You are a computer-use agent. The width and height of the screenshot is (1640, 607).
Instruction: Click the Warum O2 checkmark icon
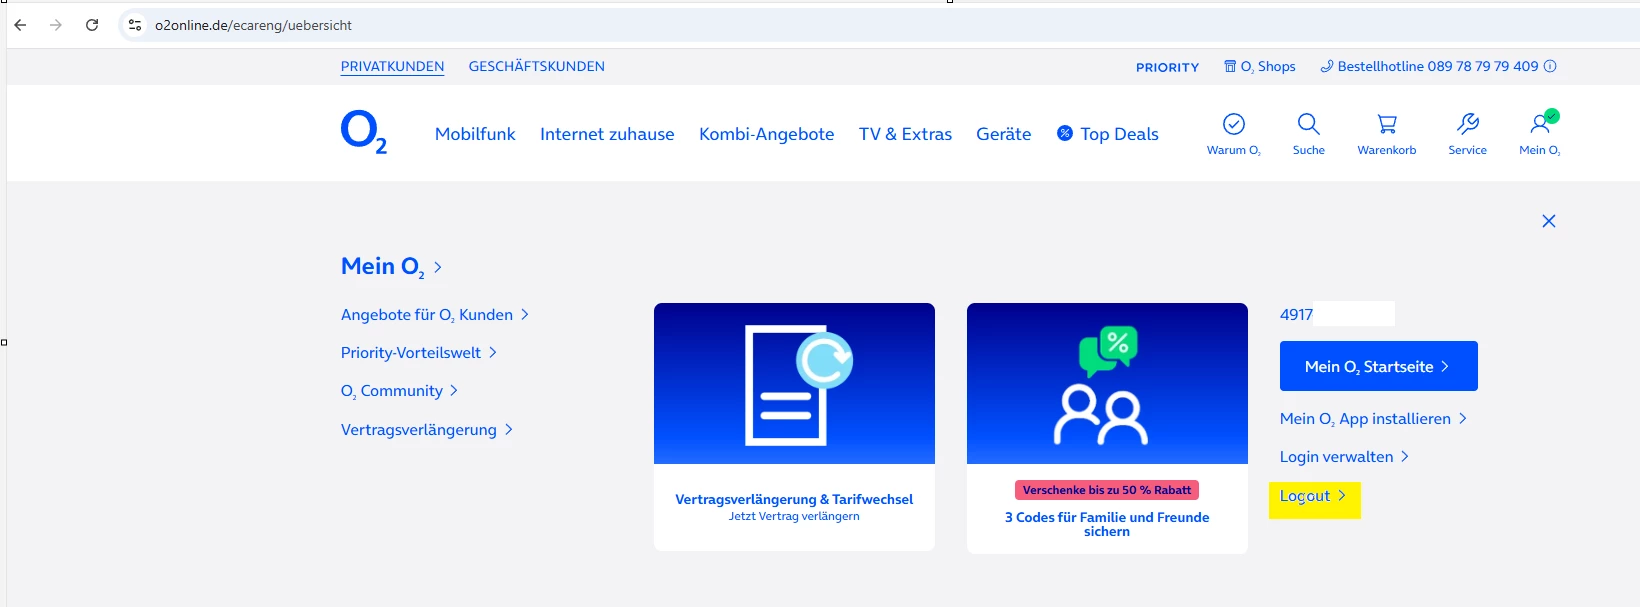point(1234,124)
